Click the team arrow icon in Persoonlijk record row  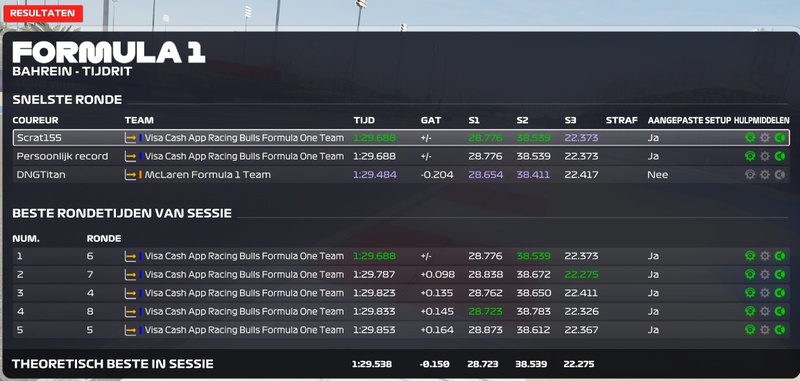coord(130,157)
